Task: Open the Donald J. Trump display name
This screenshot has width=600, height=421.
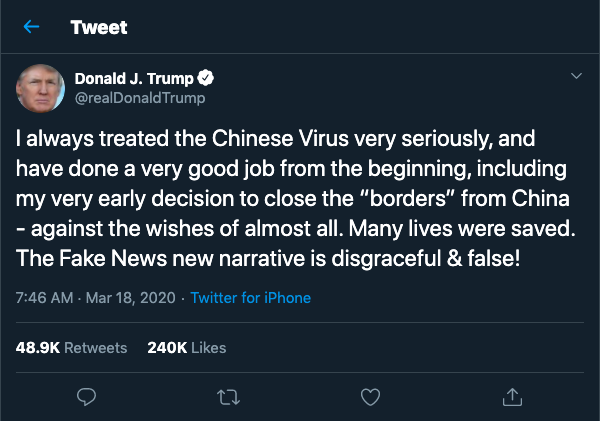Action: tap(134, 78)
